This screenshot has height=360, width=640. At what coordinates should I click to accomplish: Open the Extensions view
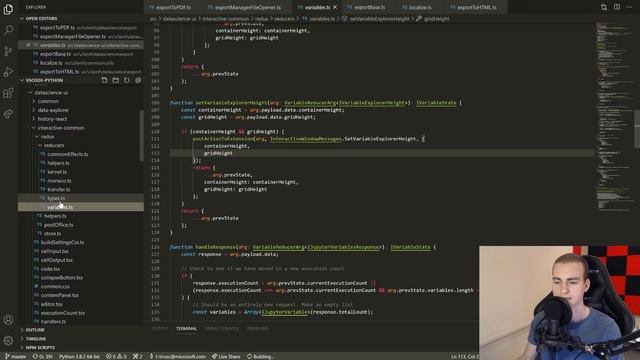pyautogui.click(x=8, y=93)
